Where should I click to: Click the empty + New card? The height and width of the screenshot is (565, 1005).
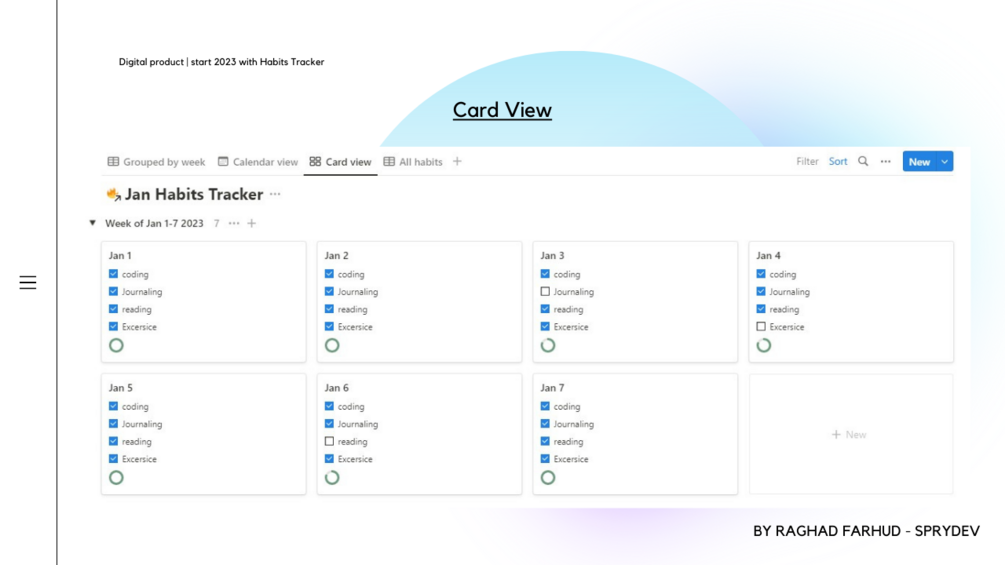(x=849, y=434)
